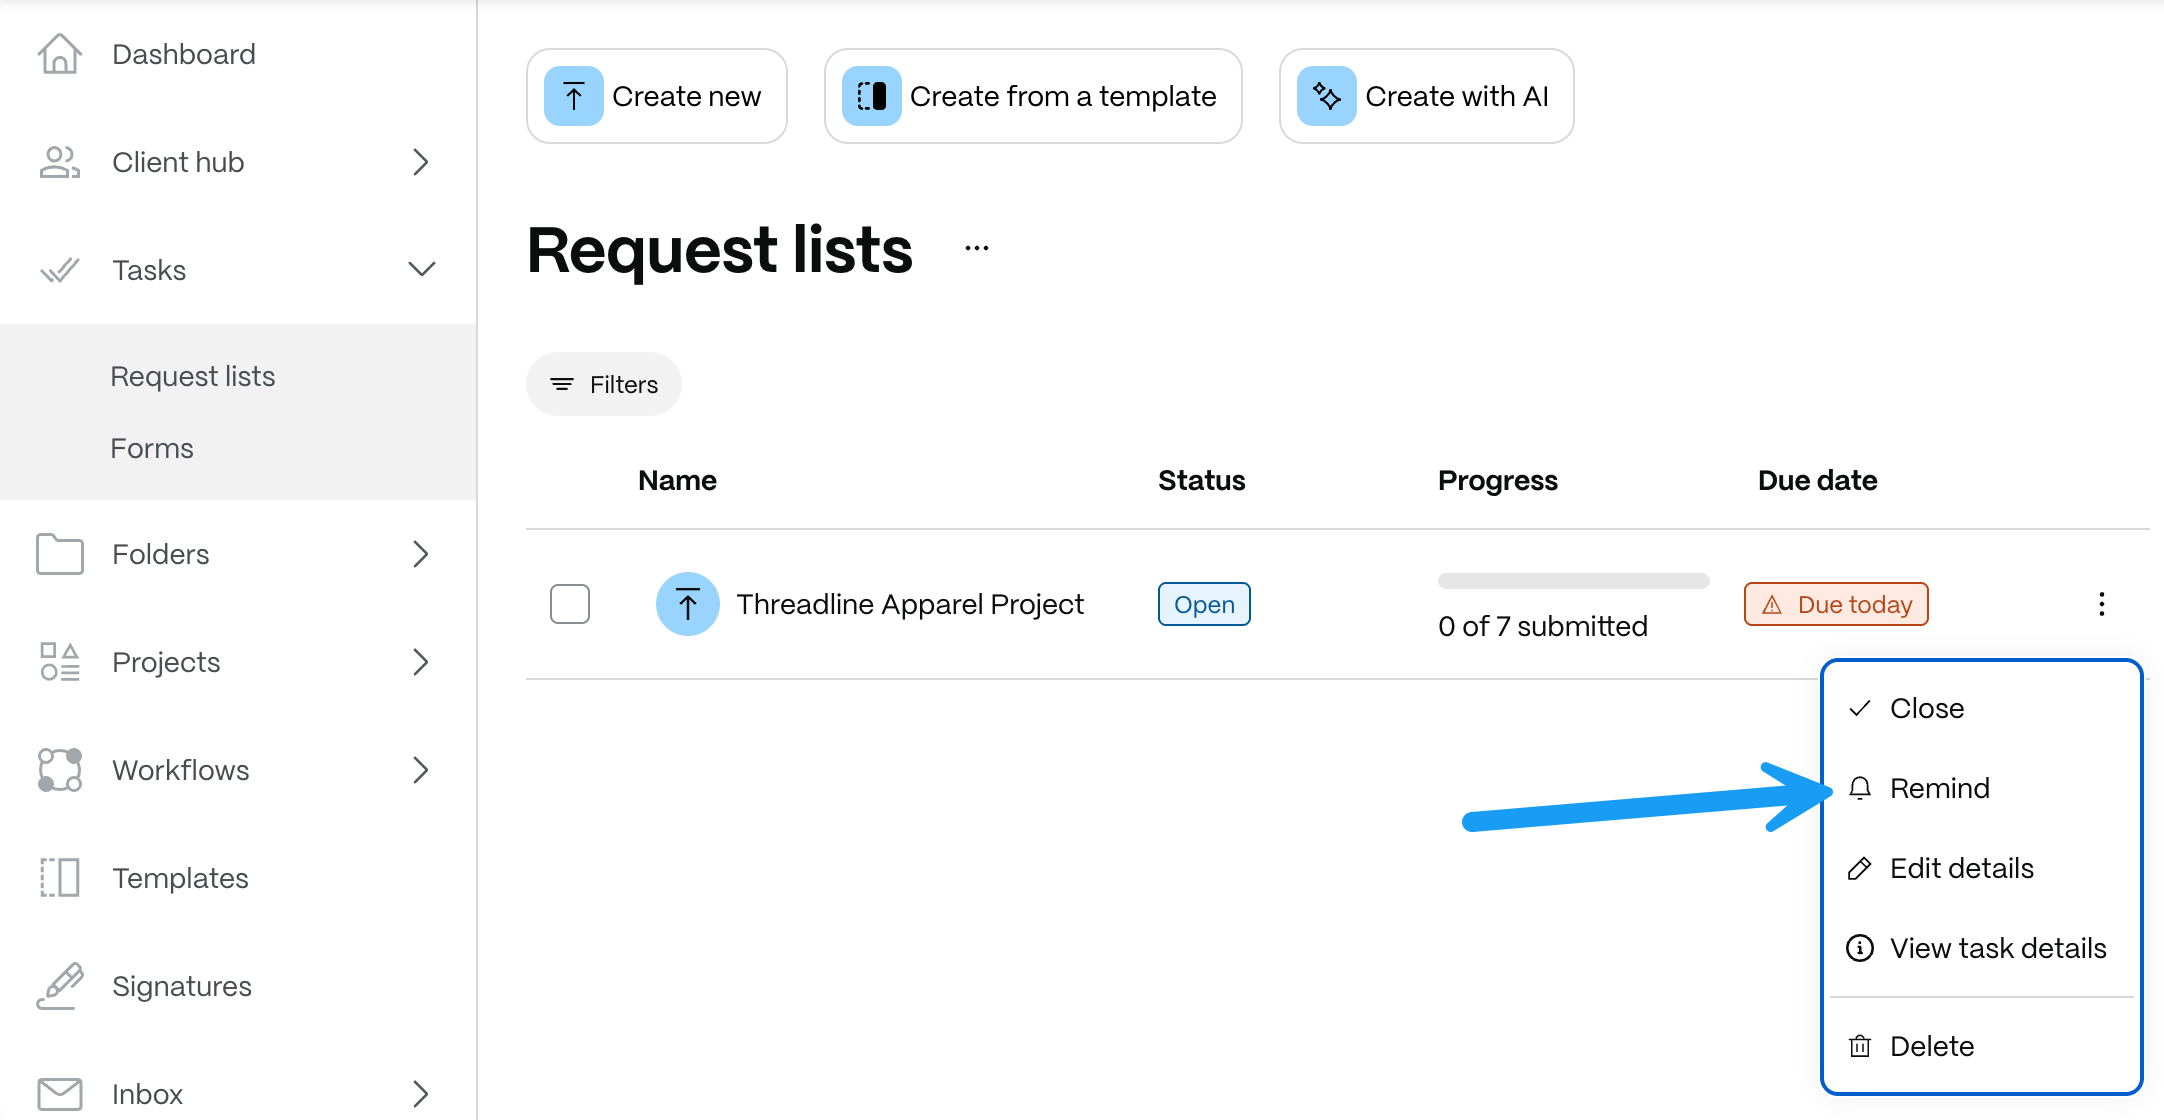Expand the Projects submenu arrow
This screenshot has width=2164, height=1120.
[x=421, y=662]
